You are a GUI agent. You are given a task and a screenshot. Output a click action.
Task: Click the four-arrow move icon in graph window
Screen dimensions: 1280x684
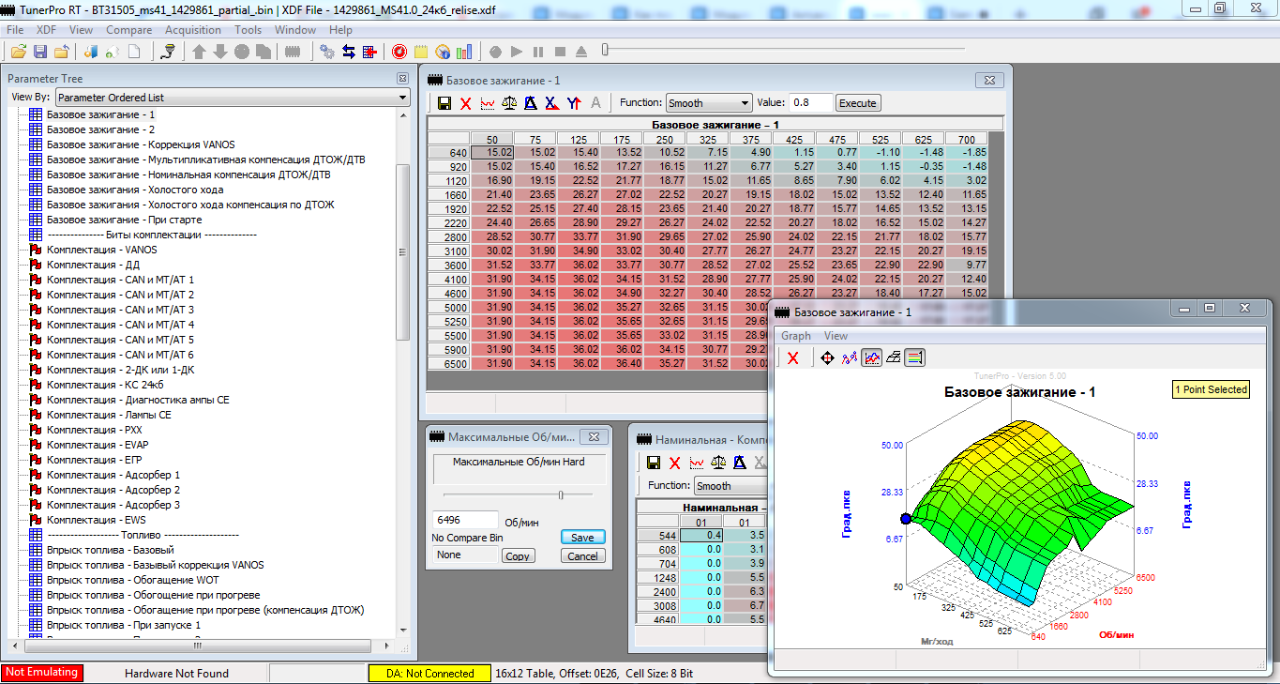pyautogui.click(x=827, y=358)
